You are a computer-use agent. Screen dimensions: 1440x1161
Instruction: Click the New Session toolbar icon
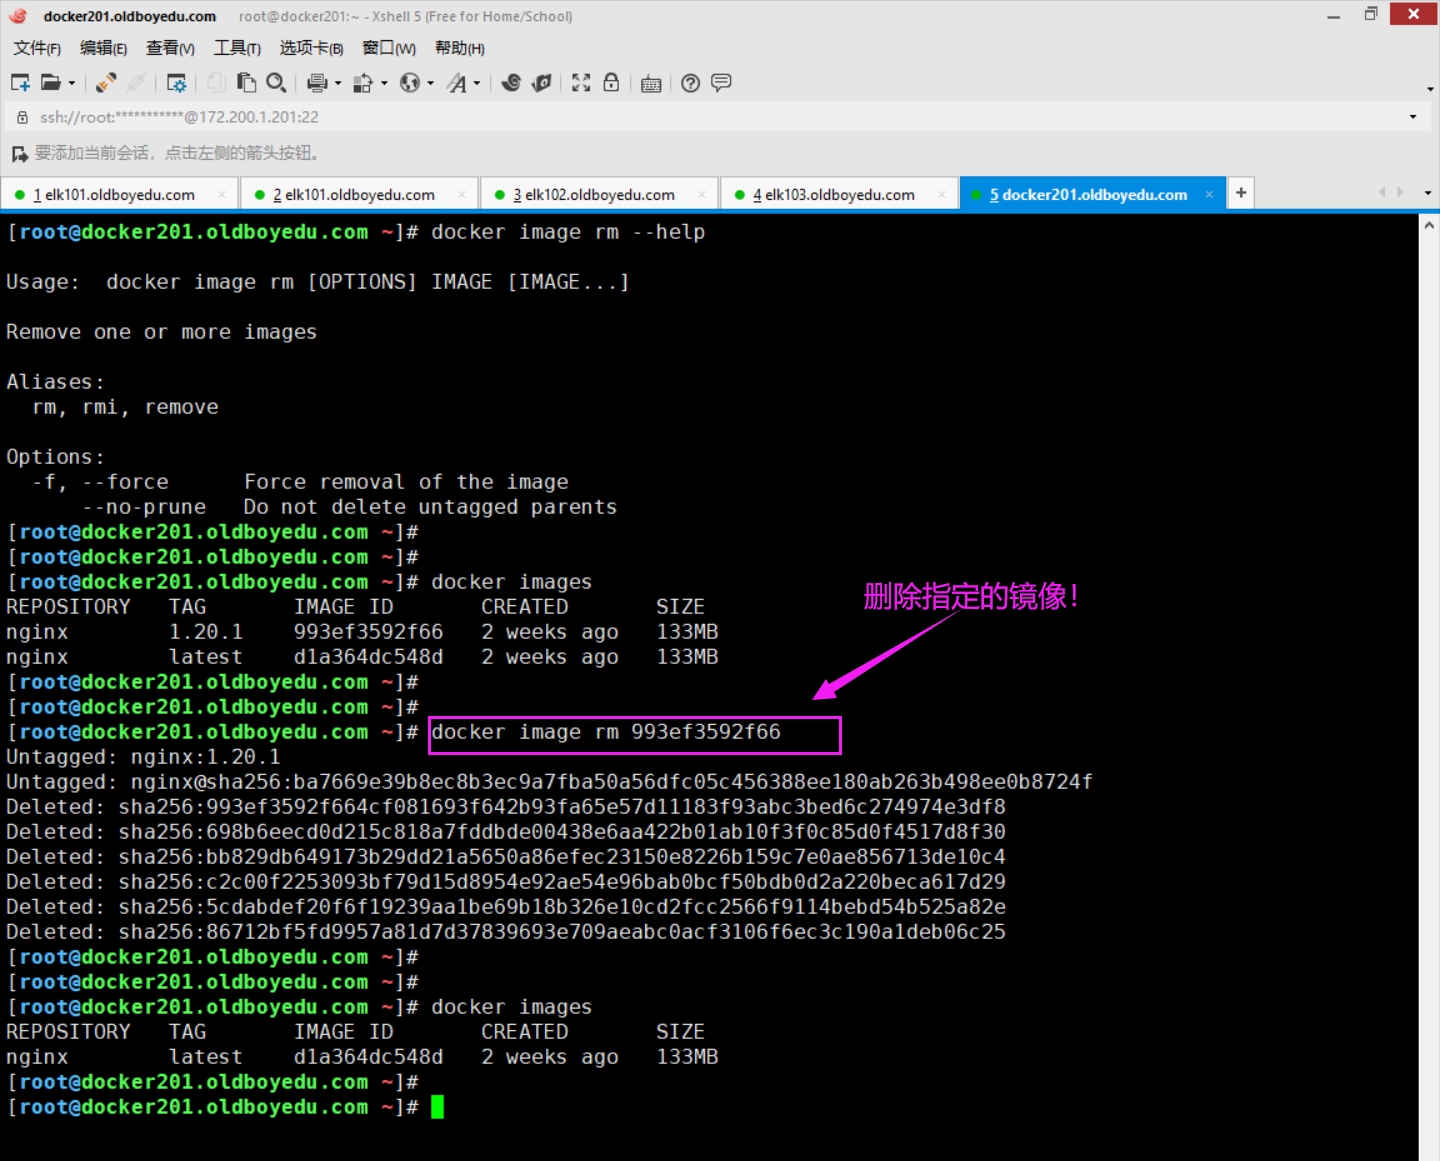click(x=20, y=83)
